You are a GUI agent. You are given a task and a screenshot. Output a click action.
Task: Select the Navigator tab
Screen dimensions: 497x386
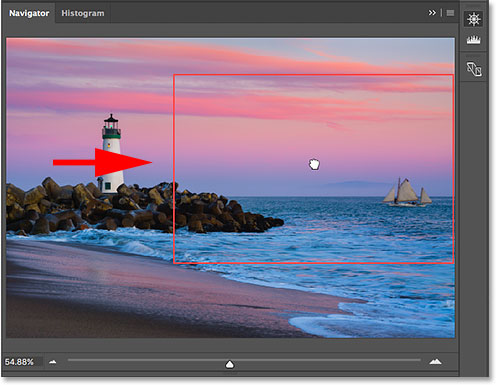pyautogui.click(x=29, y=13)
